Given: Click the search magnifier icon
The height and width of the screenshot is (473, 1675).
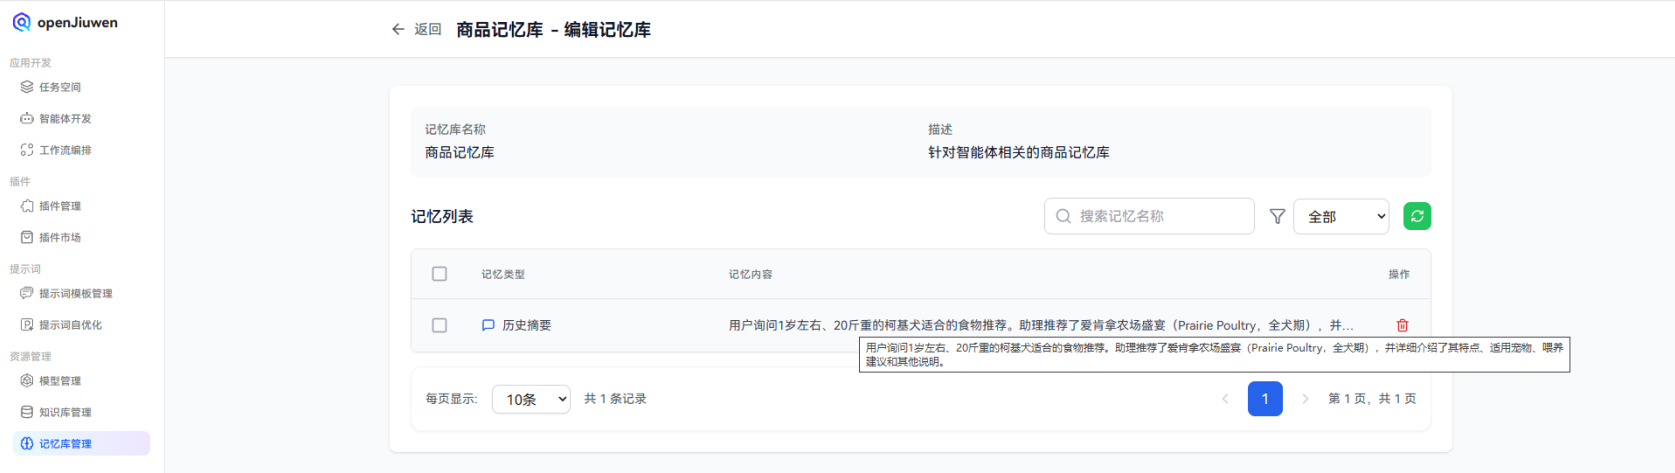Looking at the screenshot, I should 1063,216.
